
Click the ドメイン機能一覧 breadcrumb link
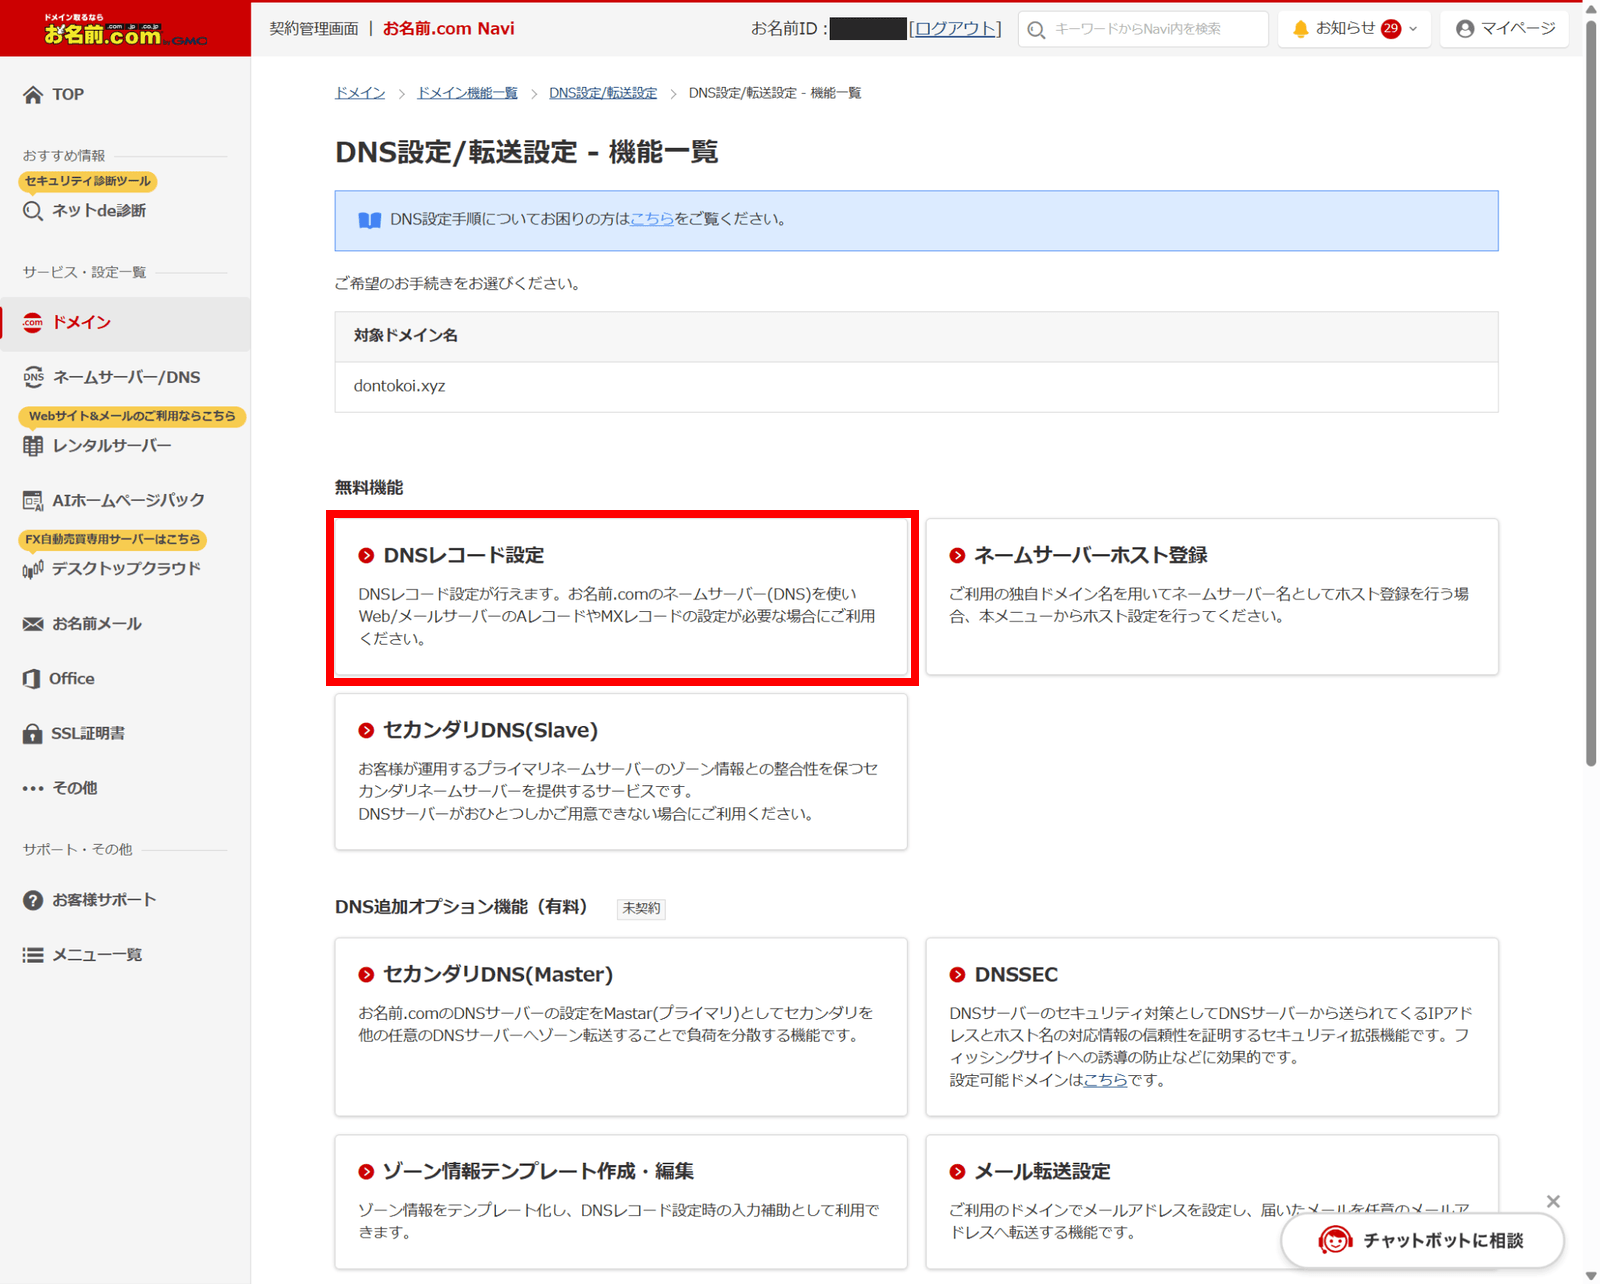coord(467,93)
